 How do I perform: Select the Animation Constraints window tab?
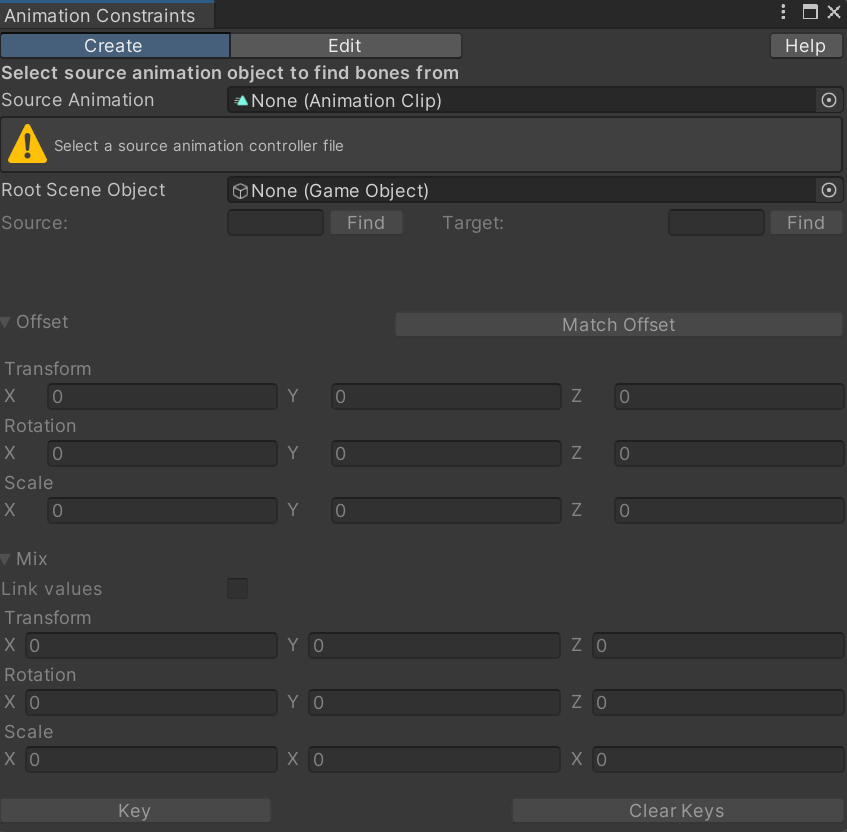(x=107, y=15)
